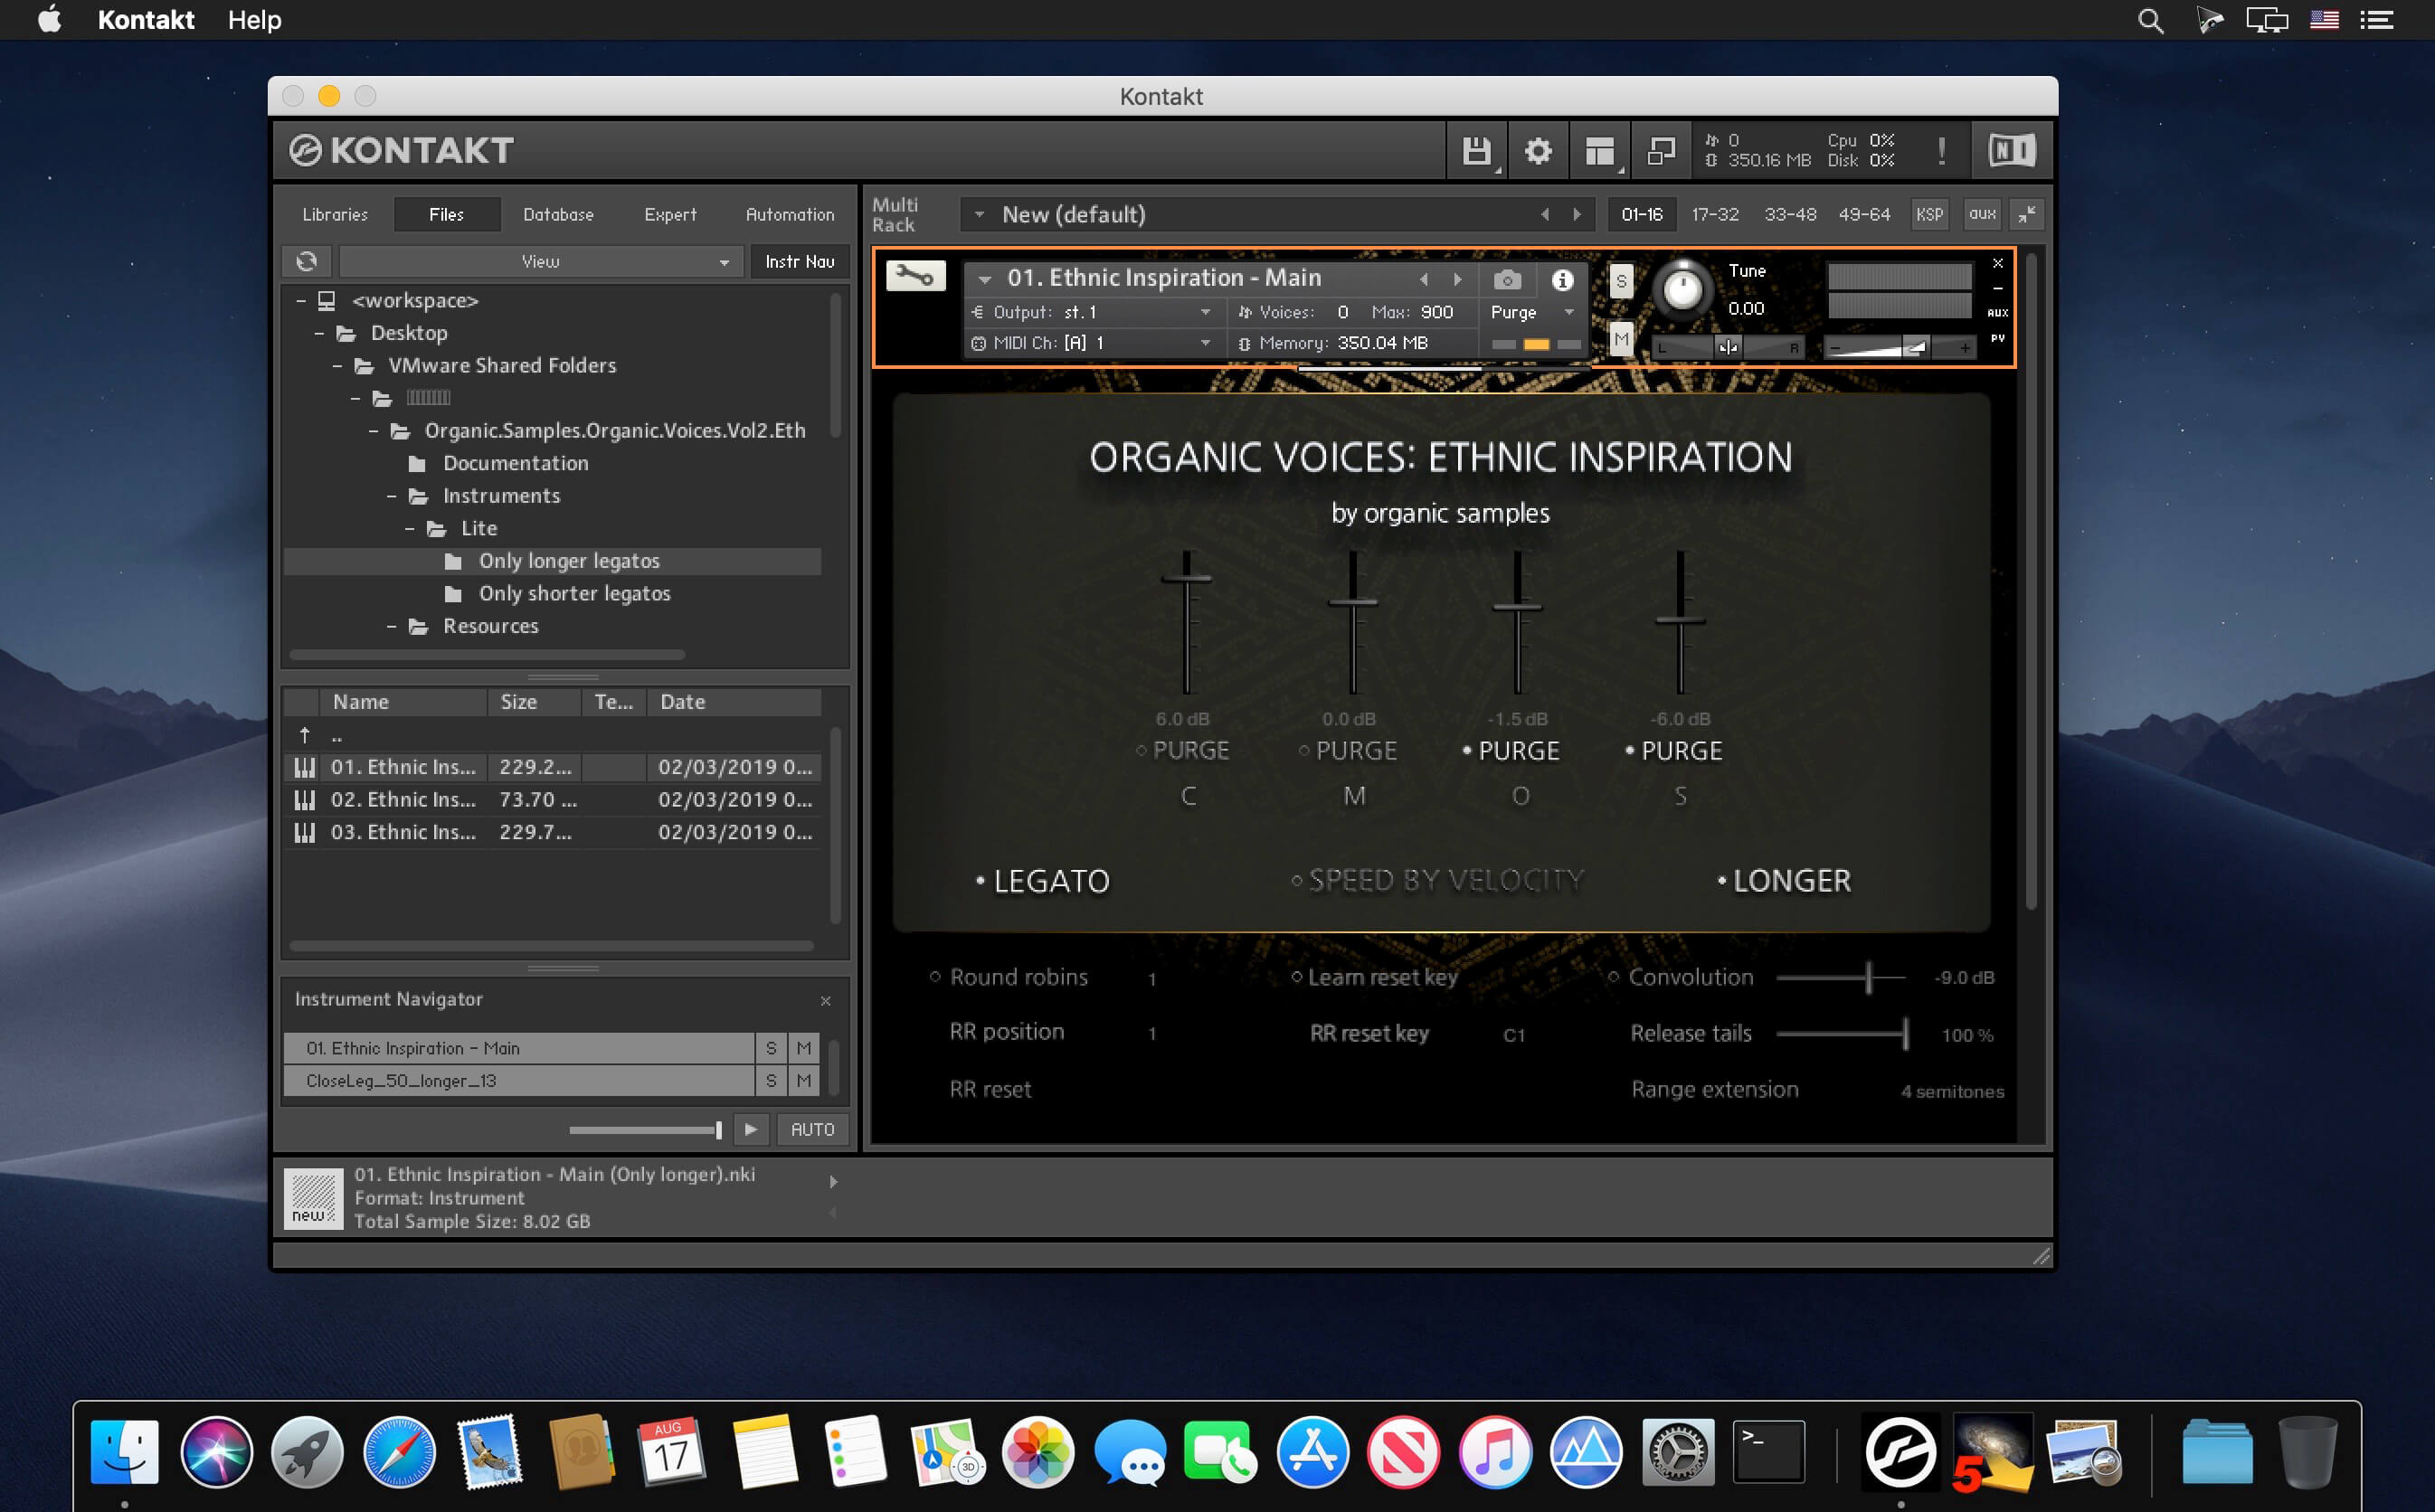This screenshot has height=1512, width=2435.
Task: Click the Tune knob
Action: coord(1682,290)
